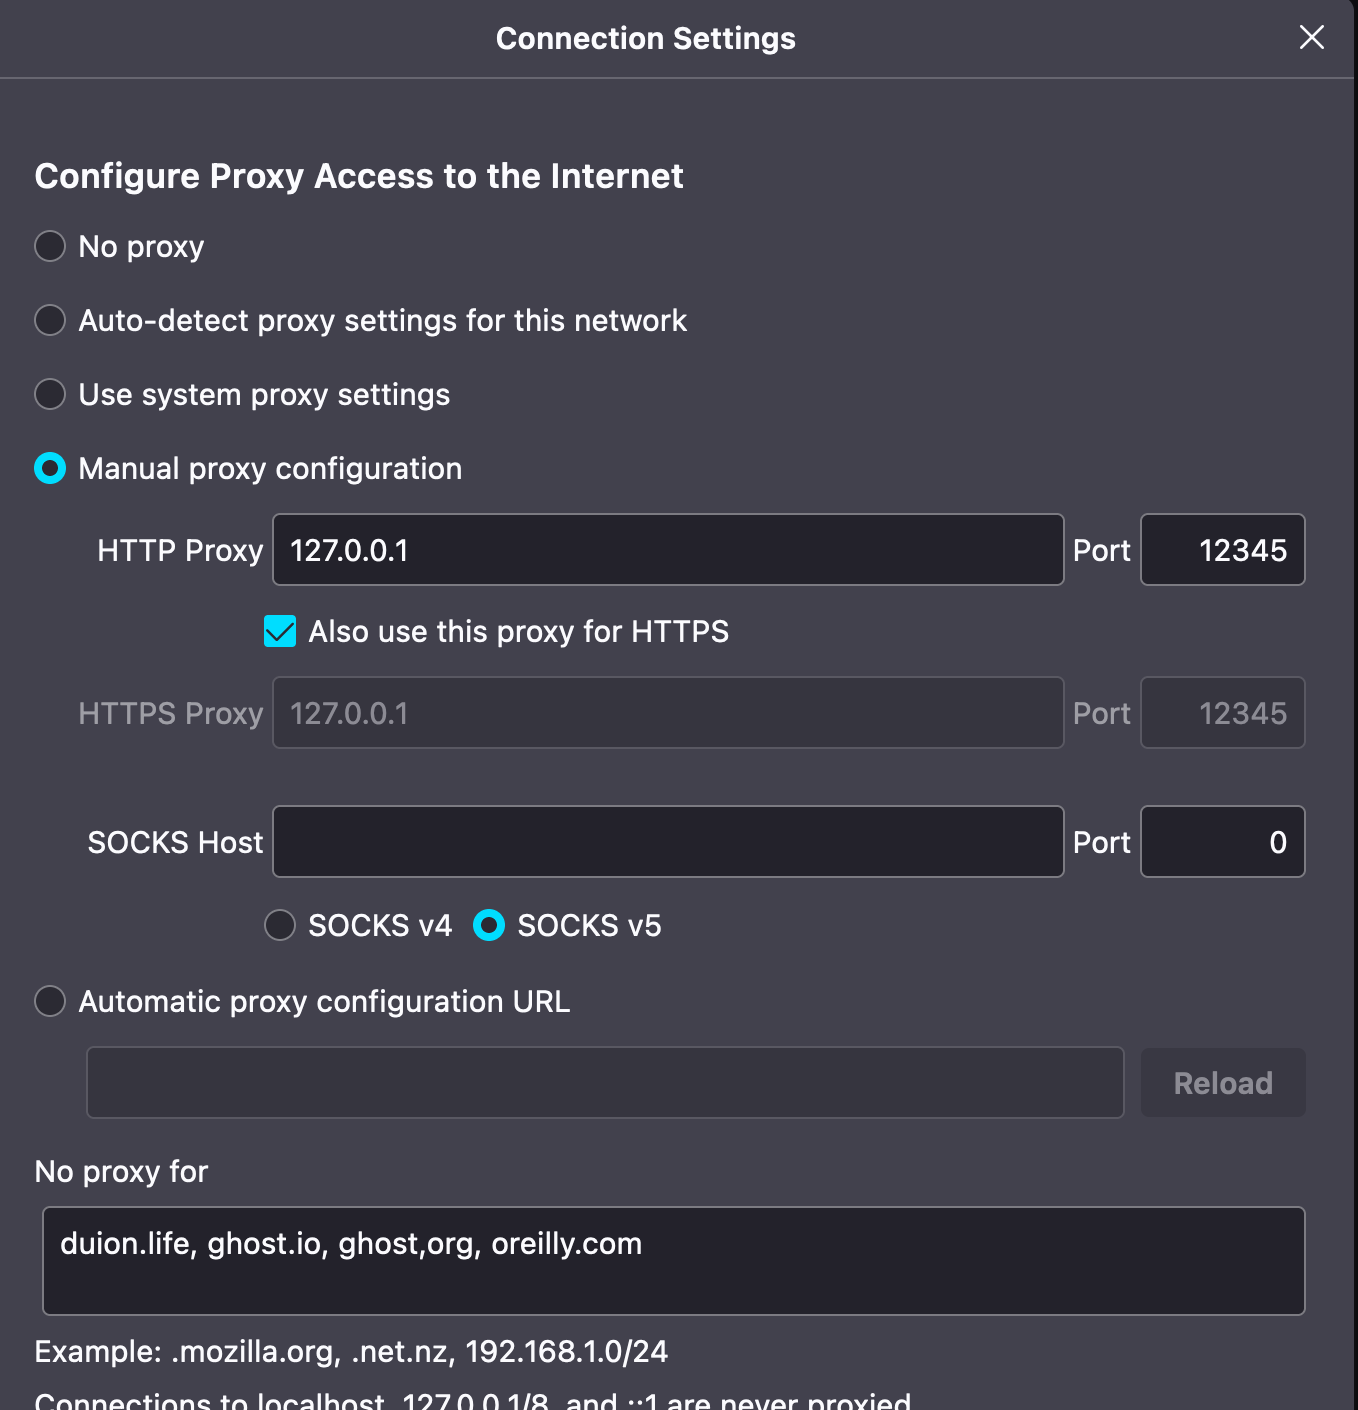Enable Automatic proxy configuration URL
This screenshot has height=1410, width=1358.
(50, 1001)
